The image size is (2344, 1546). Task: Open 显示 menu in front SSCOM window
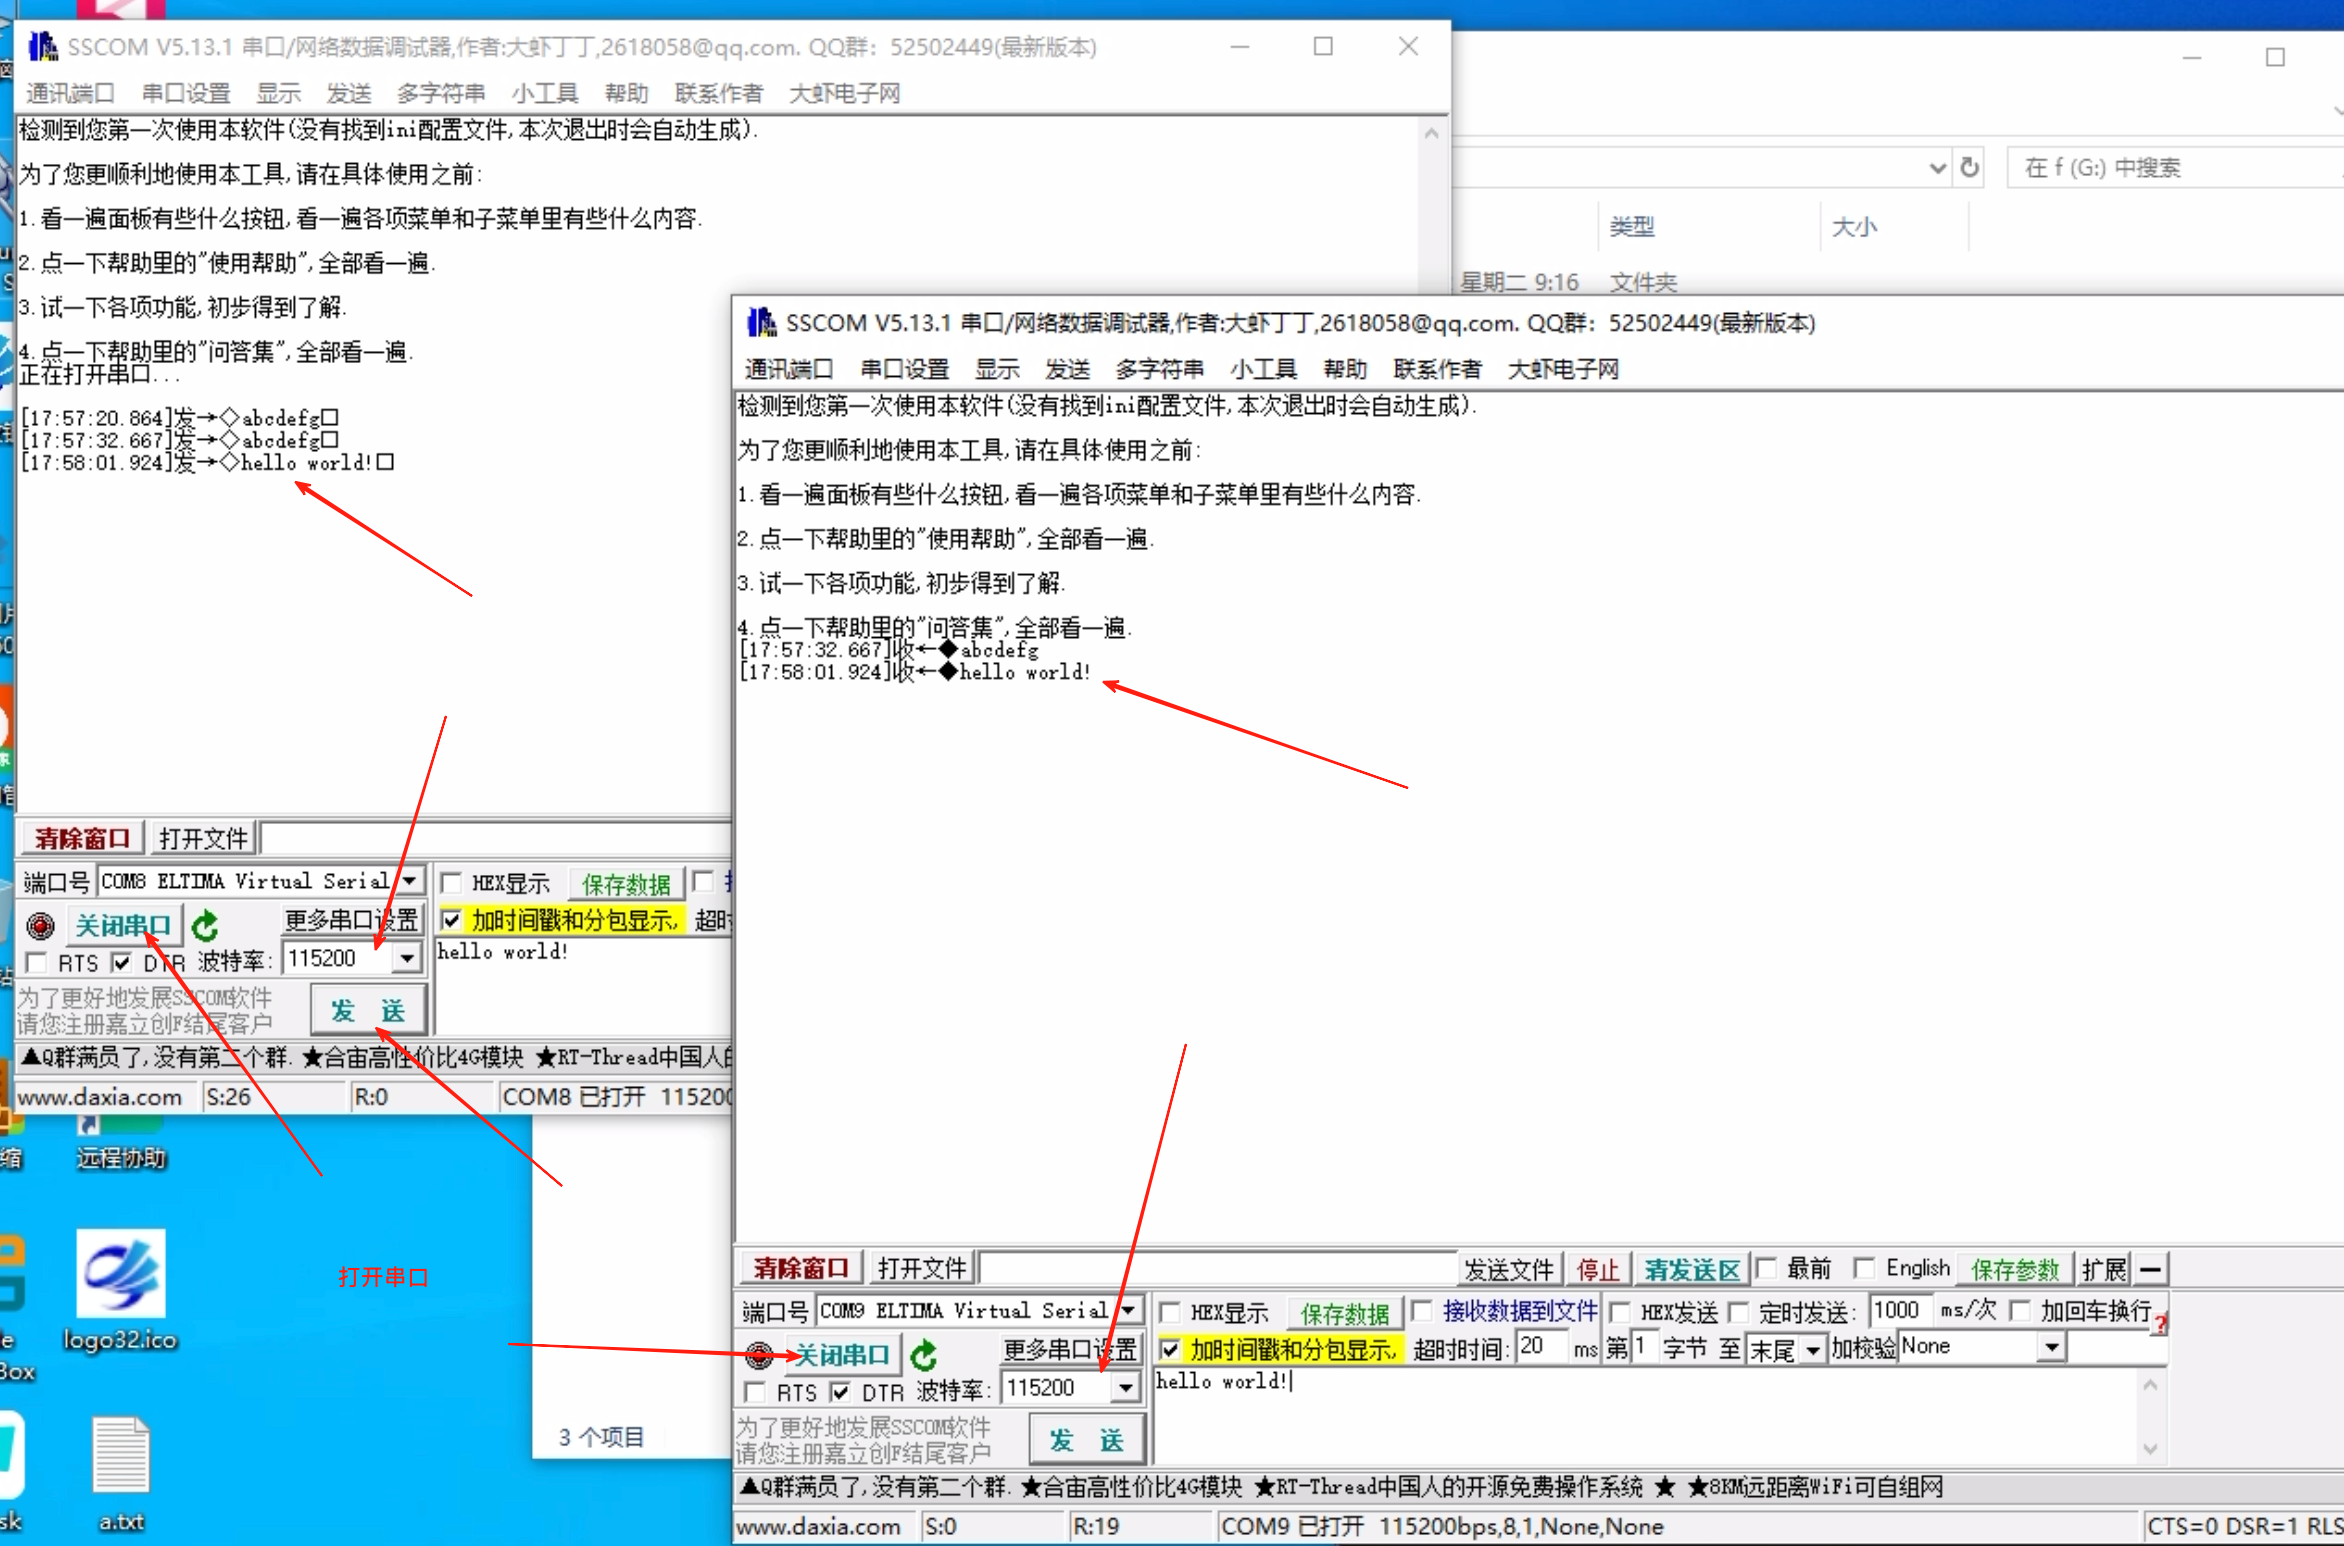click(997, 369)
